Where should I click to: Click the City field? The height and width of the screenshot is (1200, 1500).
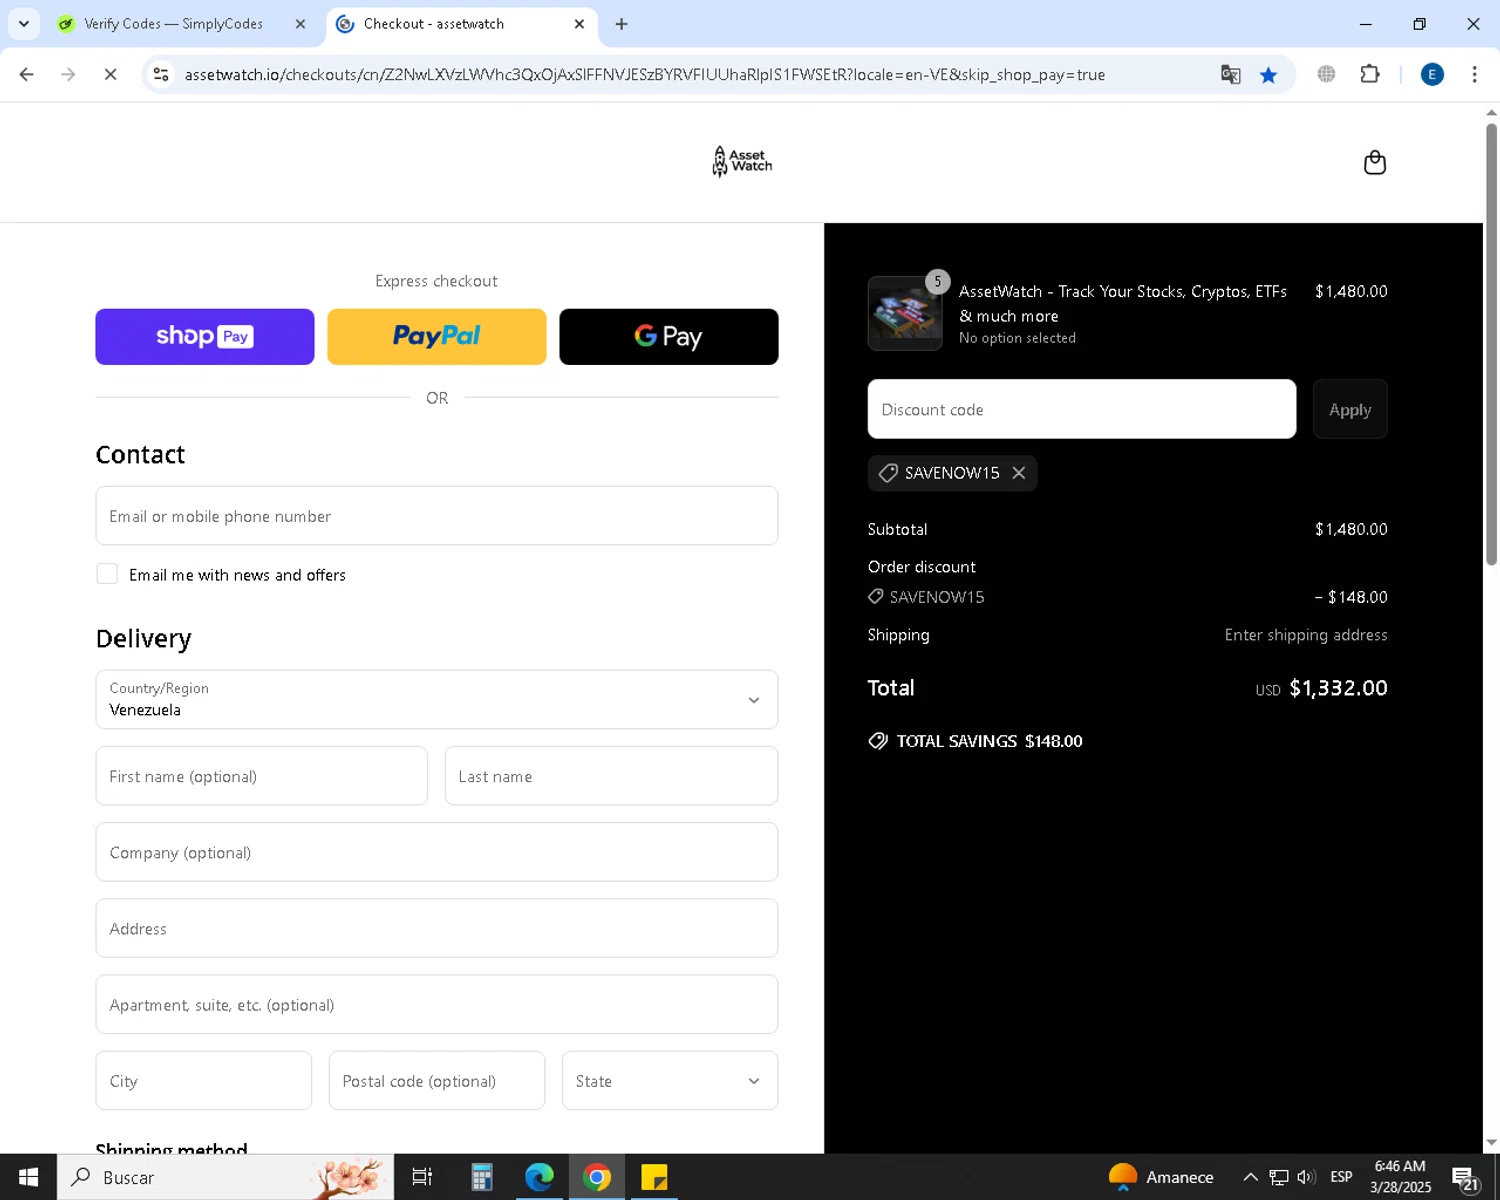[x=204, y=1080]
